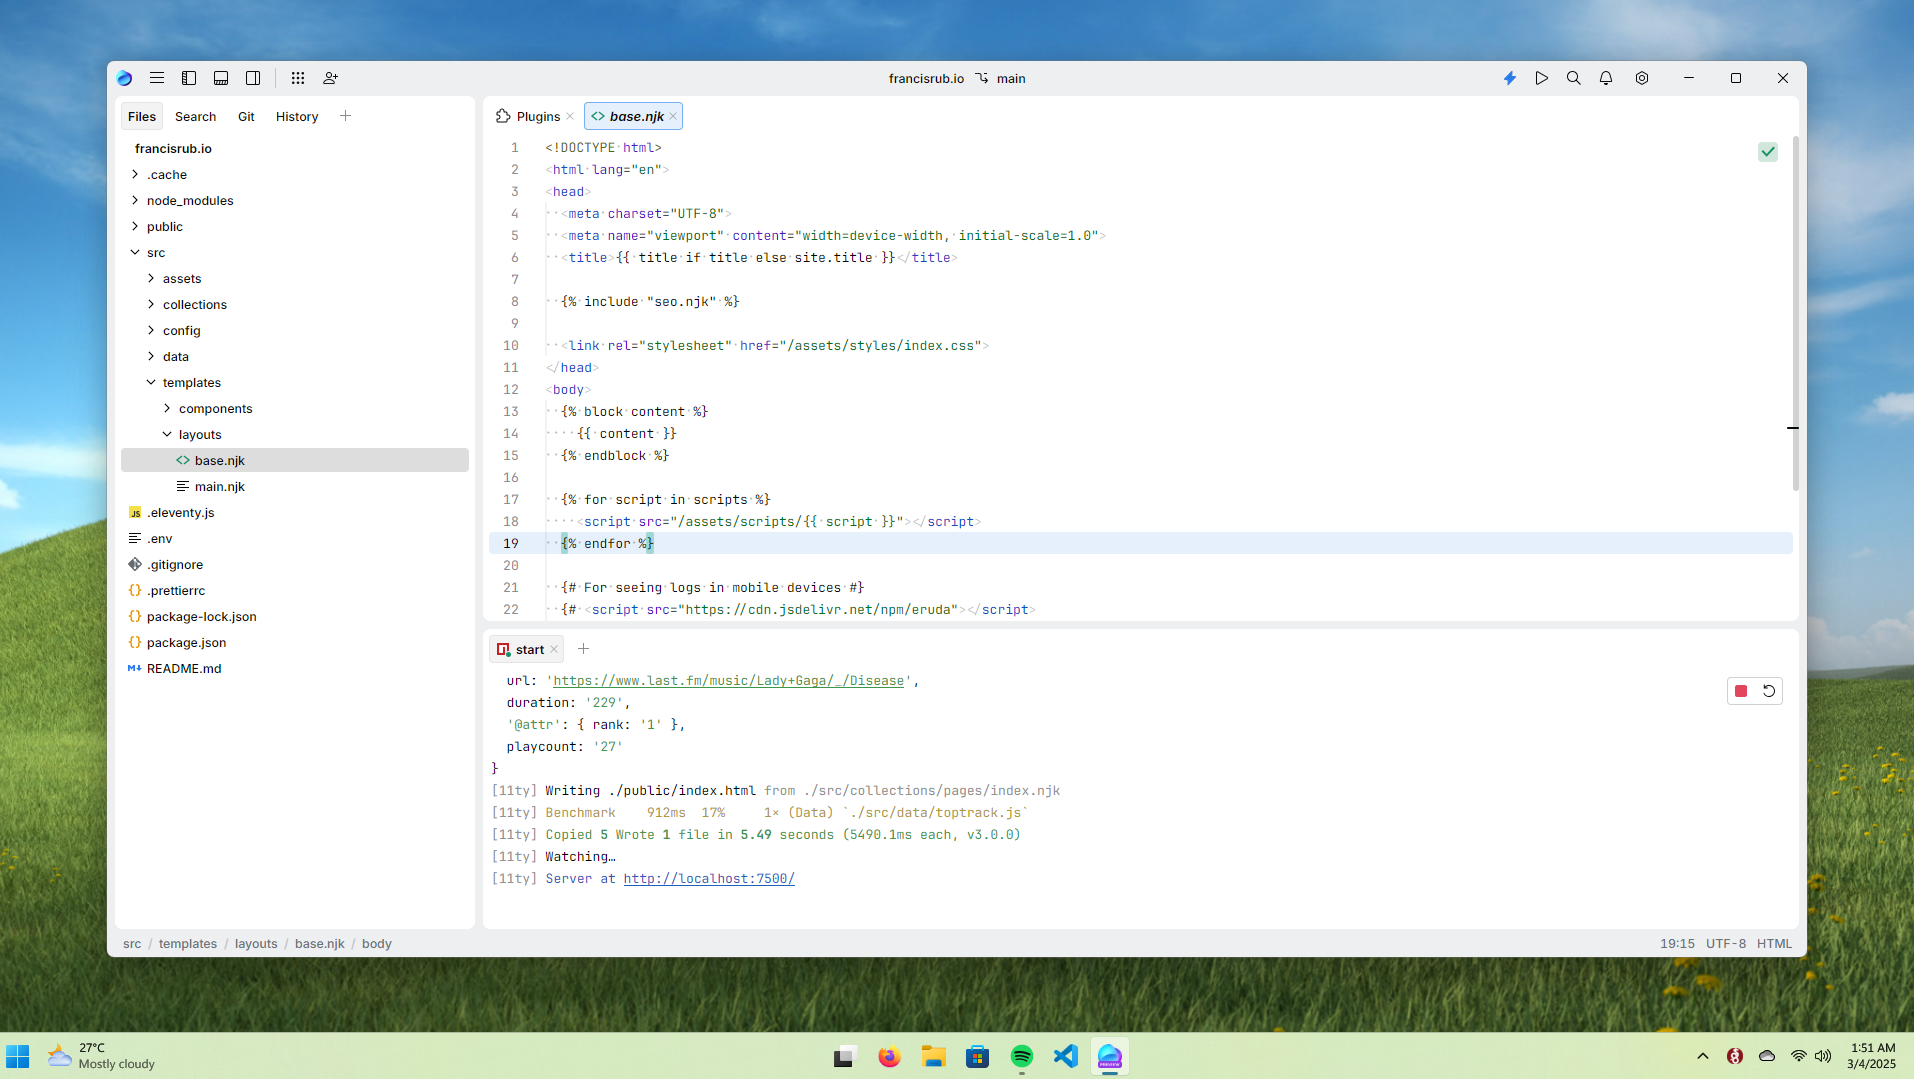Add a new left panel tab
This screenshot has height=1079, width=1914.
pos(345,116)
